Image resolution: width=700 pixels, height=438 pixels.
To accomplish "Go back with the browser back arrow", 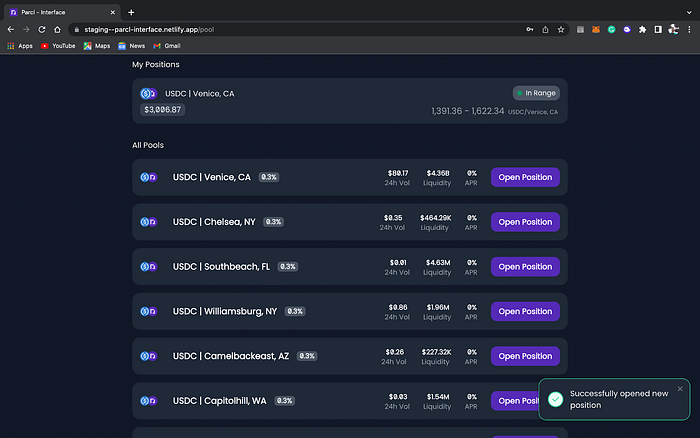I will 11,29.
